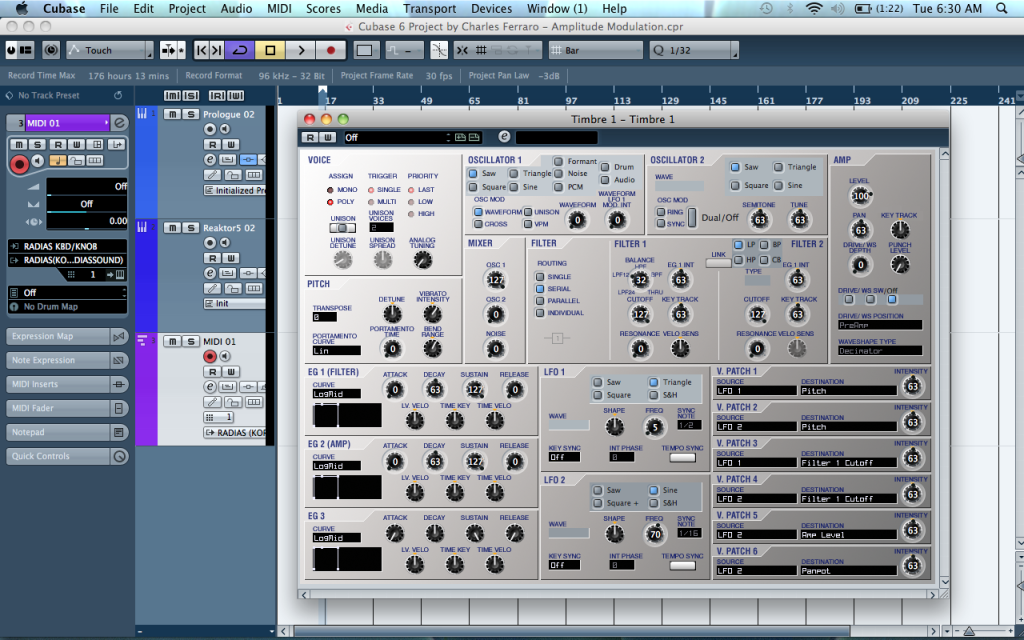Open the edit 'e' button in Timbre window
This screenshot has height=640, width=1024.
click(x=504, y=136)
